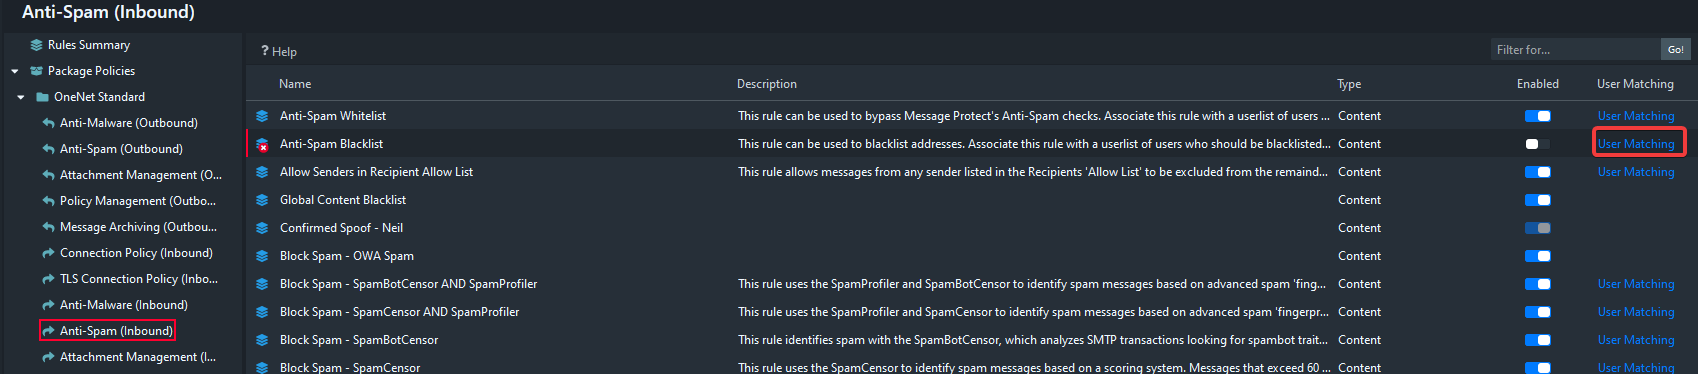Click the Anti-Spam Blacklist rule icon
1698x374 pixels.
pyautogui.click(x=262, y=144)
